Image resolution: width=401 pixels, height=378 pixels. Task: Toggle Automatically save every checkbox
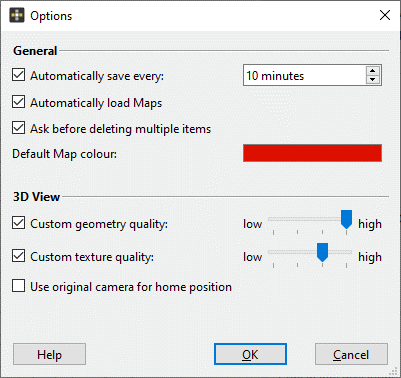click(x=18, y=75)
